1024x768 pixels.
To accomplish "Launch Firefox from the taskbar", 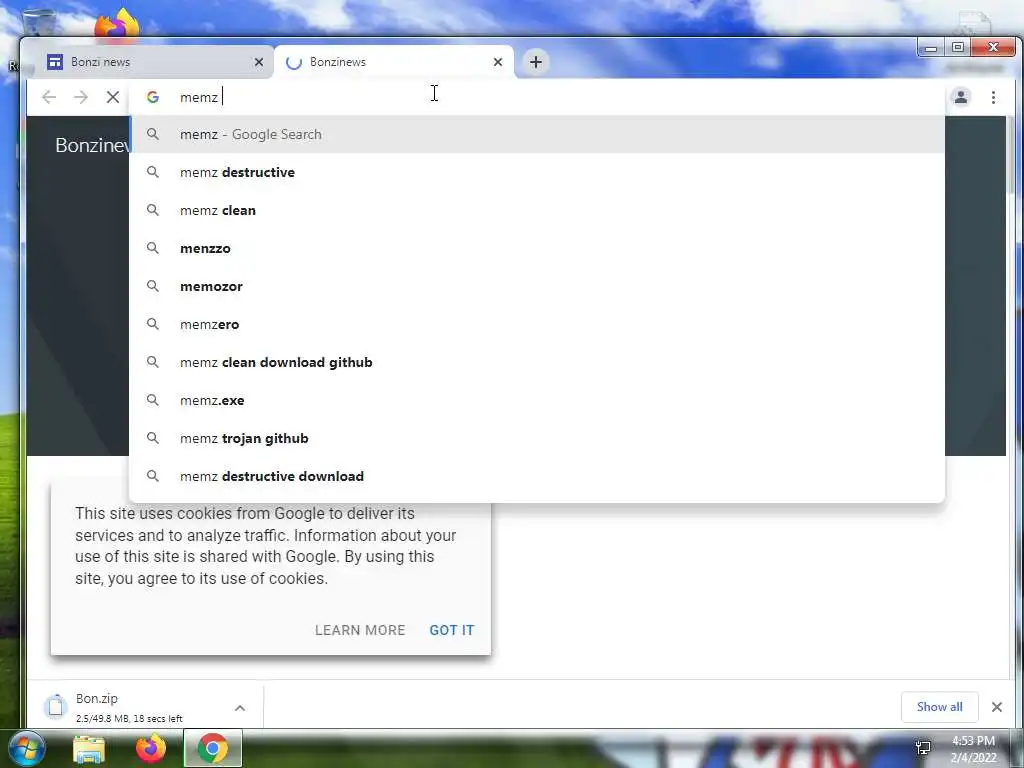I will coord(151,748).
